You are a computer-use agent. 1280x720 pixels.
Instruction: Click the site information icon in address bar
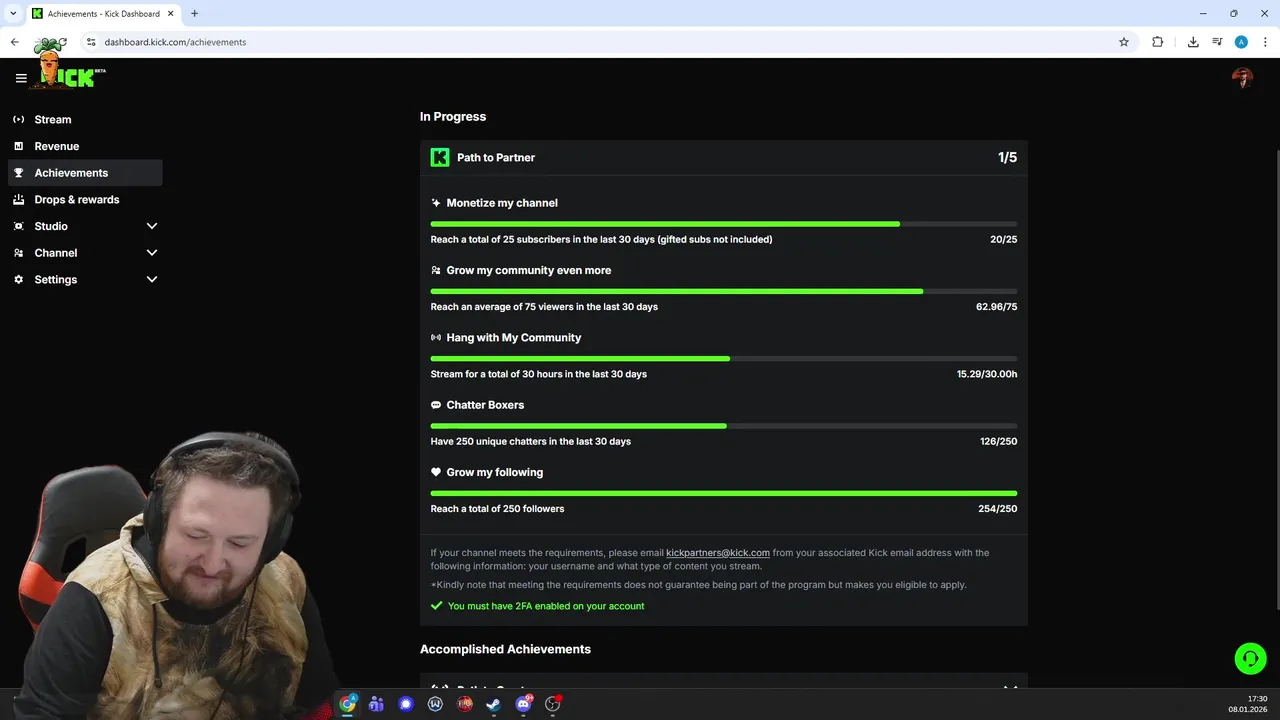[x=91, y=42]
